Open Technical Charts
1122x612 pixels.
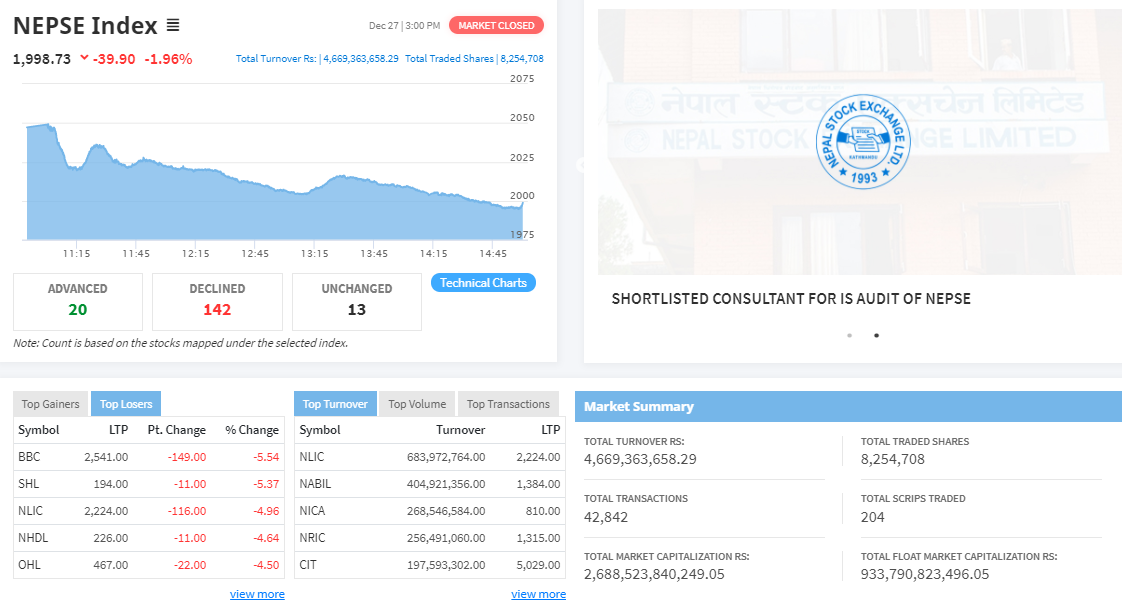(483, 283)
